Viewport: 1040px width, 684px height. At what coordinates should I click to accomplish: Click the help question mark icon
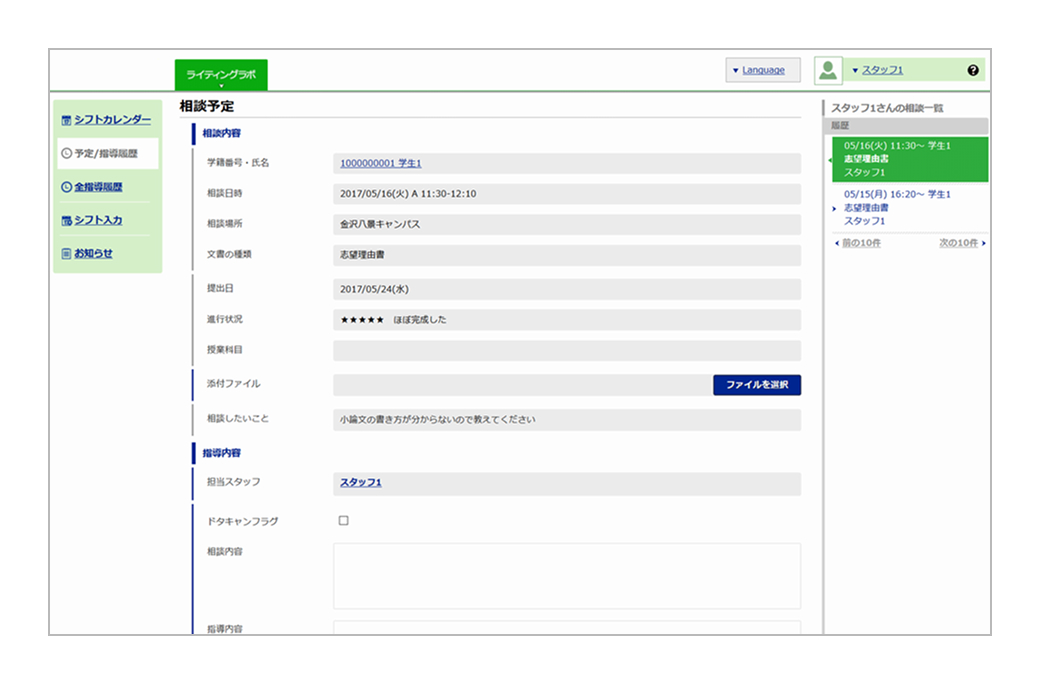click(972, 70)
